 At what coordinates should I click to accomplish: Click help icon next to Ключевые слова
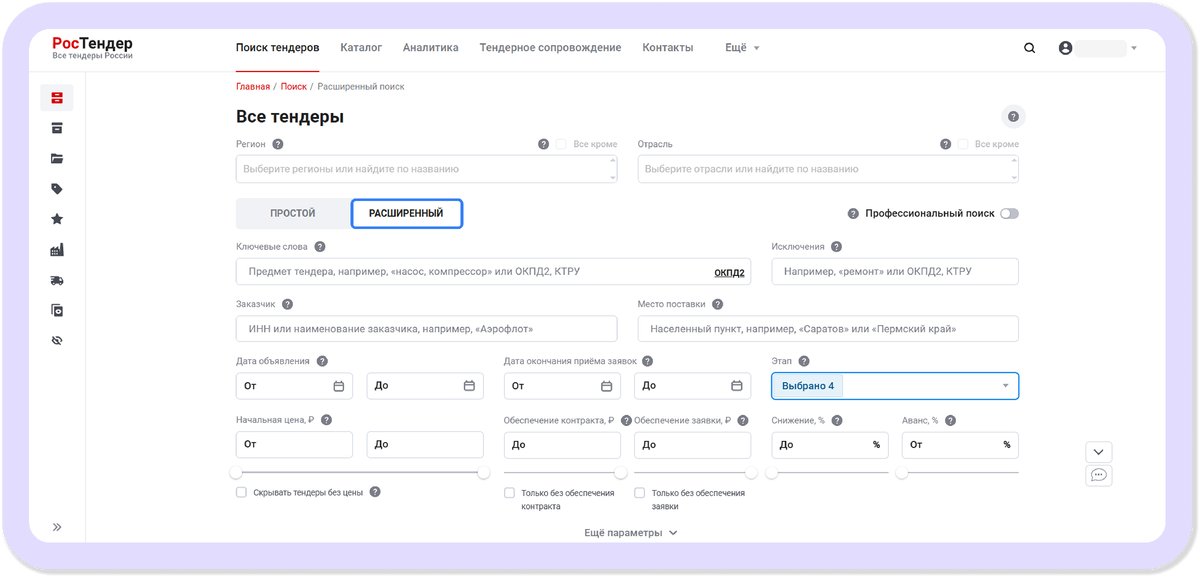click(x=320, y=246)
